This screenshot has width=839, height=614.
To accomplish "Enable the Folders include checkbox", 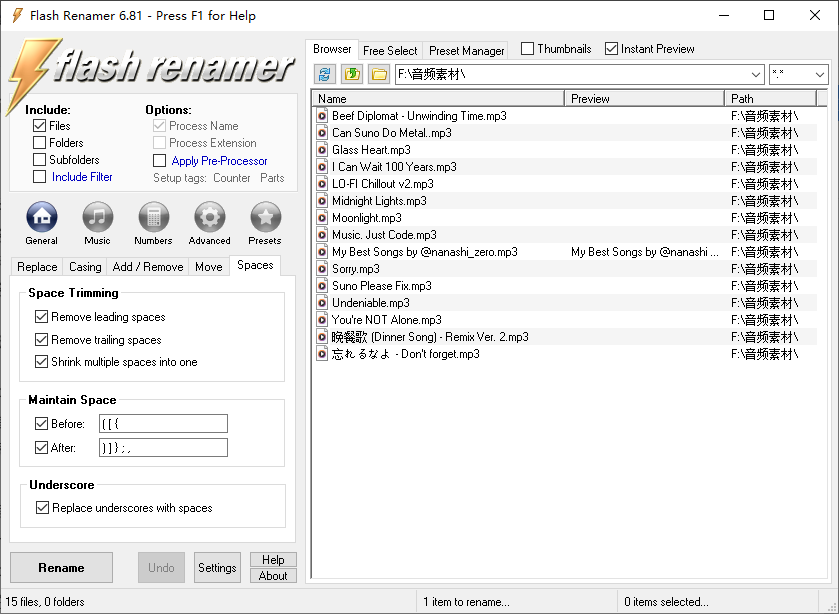I will [40, 143].
